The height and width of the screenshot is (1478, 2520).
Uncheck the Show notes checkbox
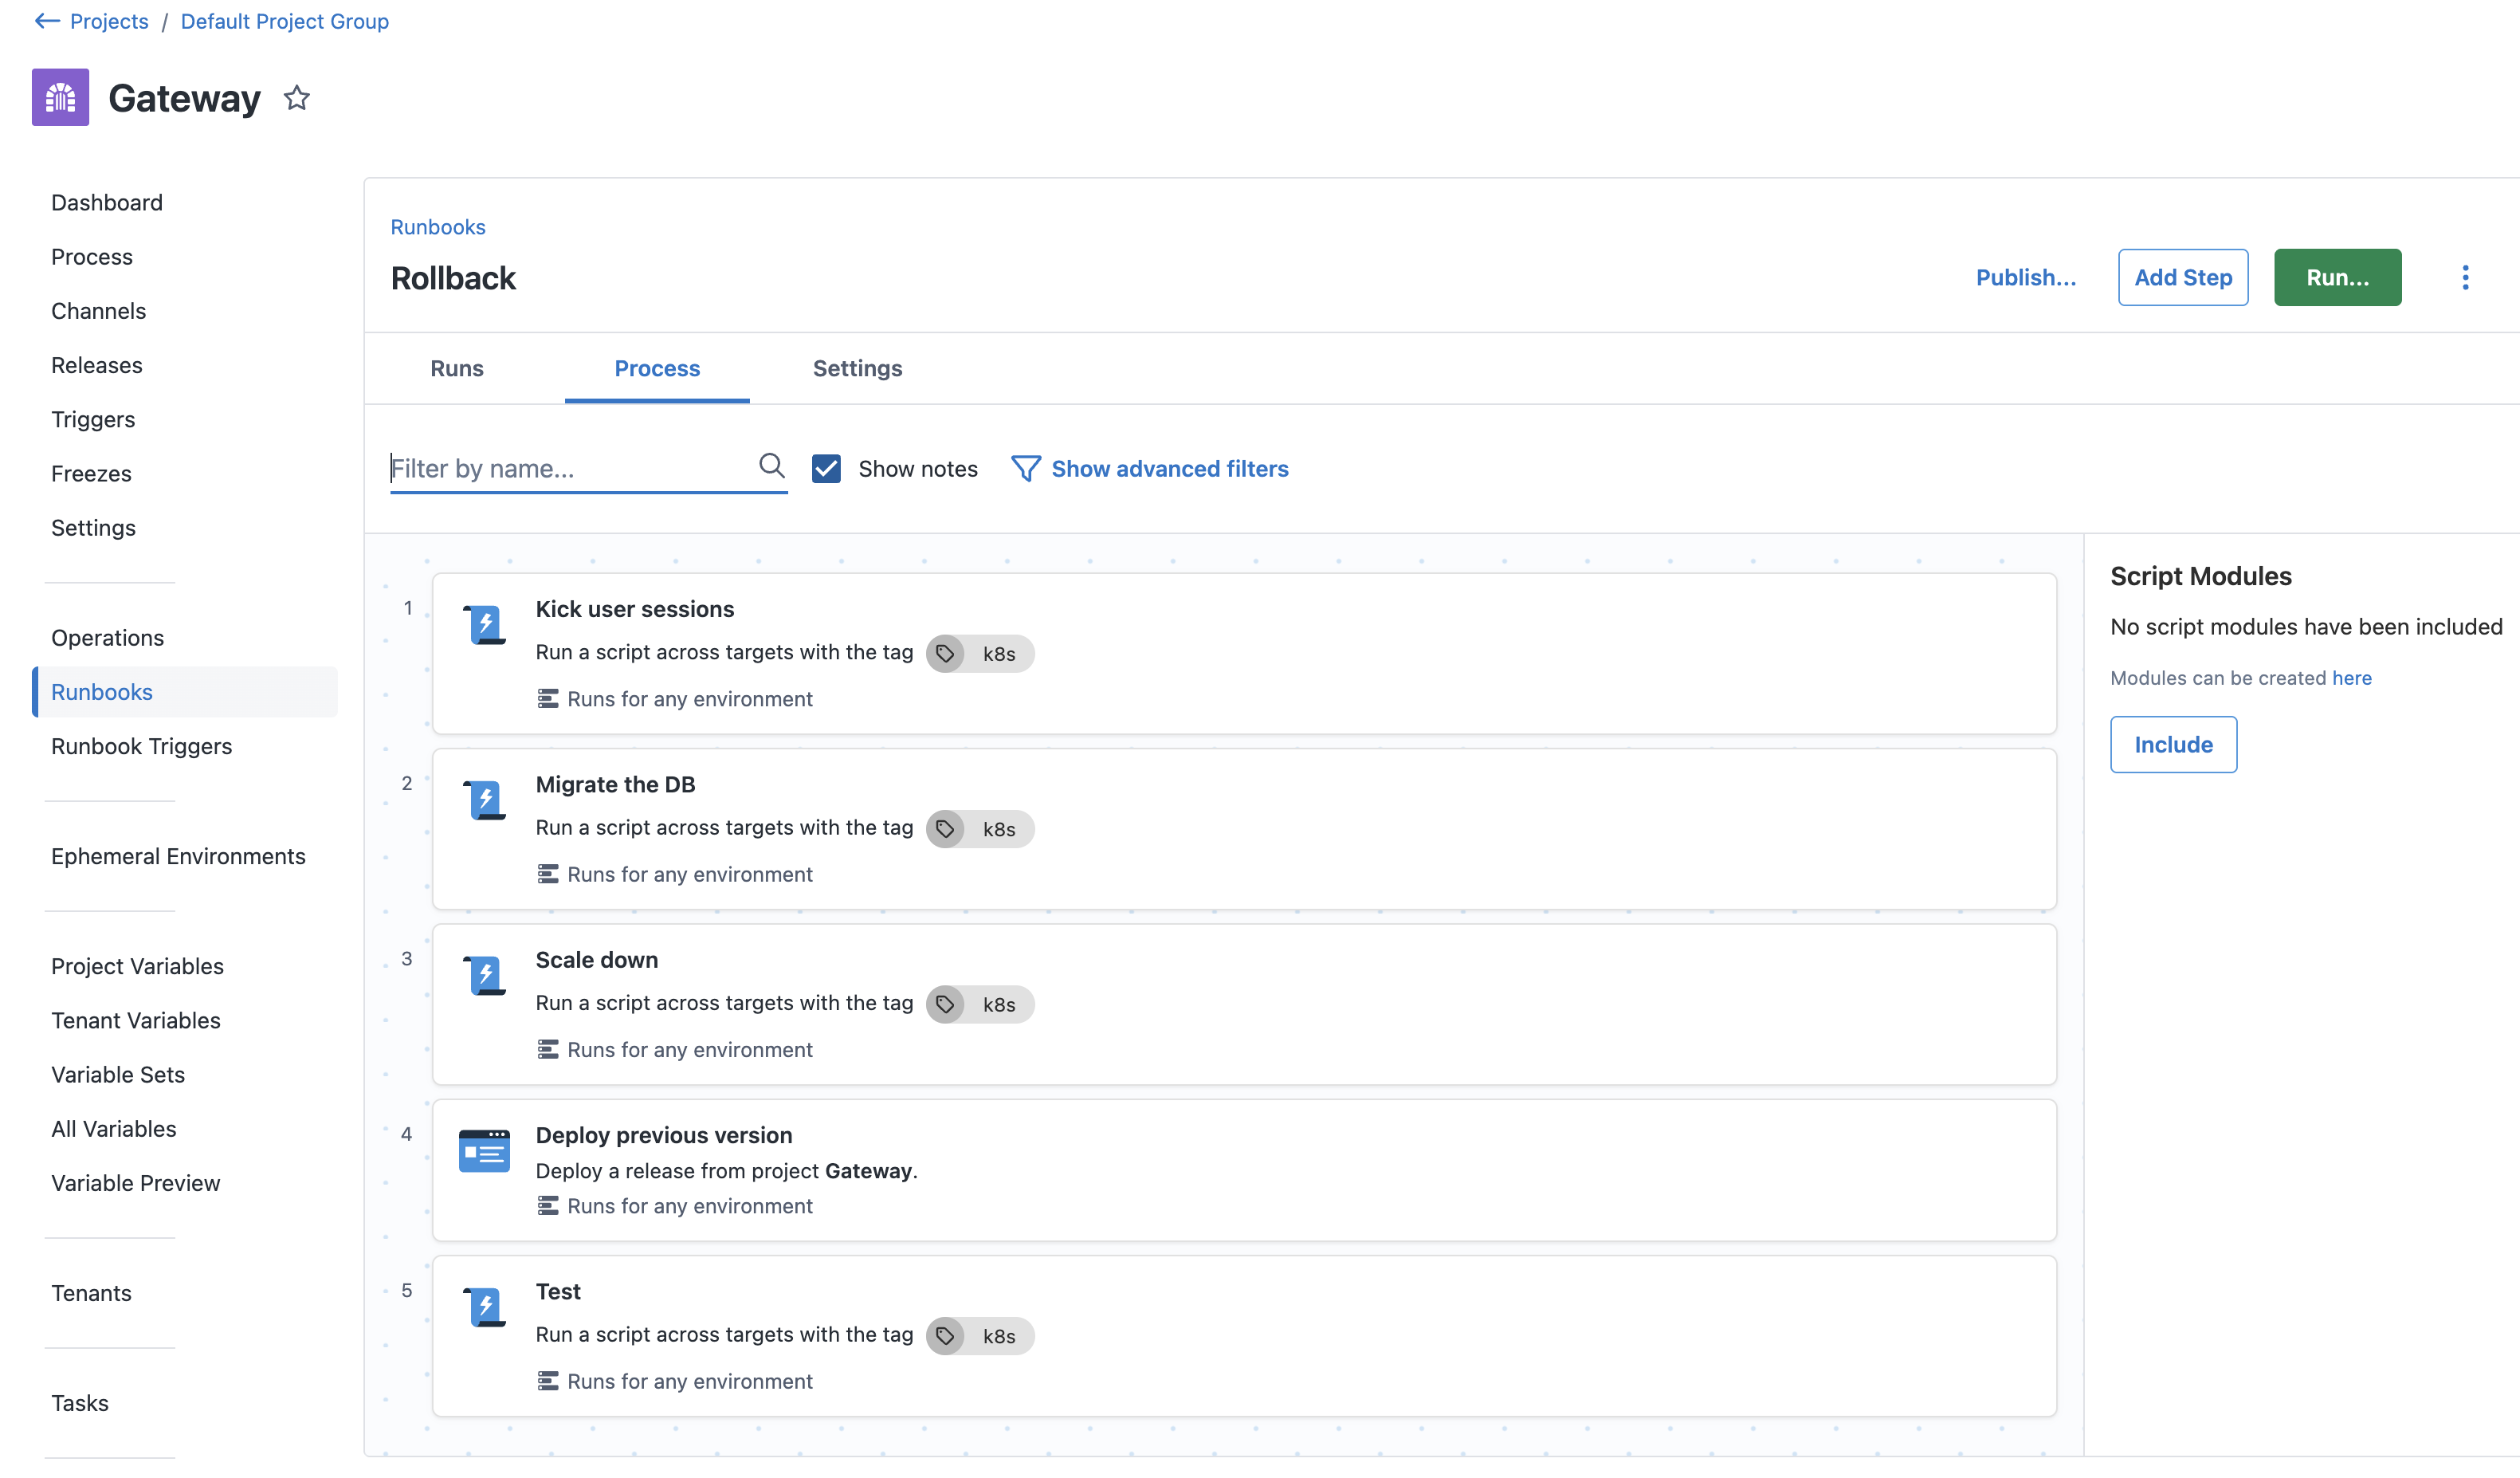coord(826,468)
